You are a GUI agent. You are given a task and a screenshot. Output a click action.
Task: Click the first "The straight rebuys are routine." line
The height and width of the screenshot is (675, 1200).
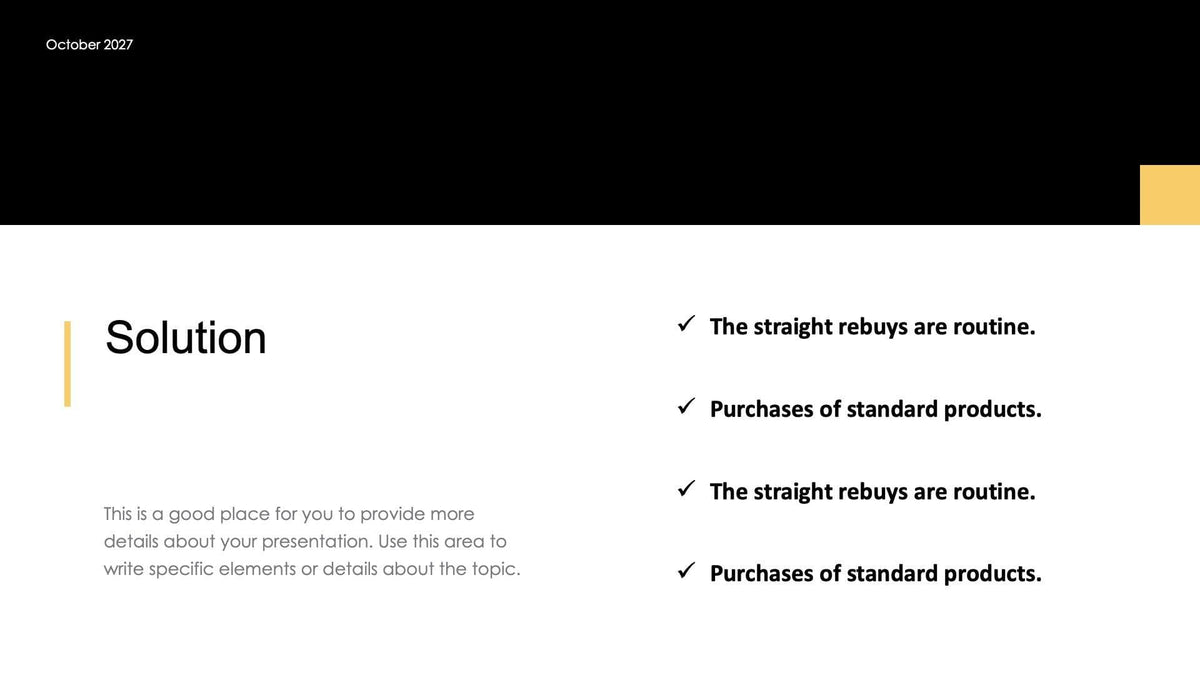click(x=872, y=326)
